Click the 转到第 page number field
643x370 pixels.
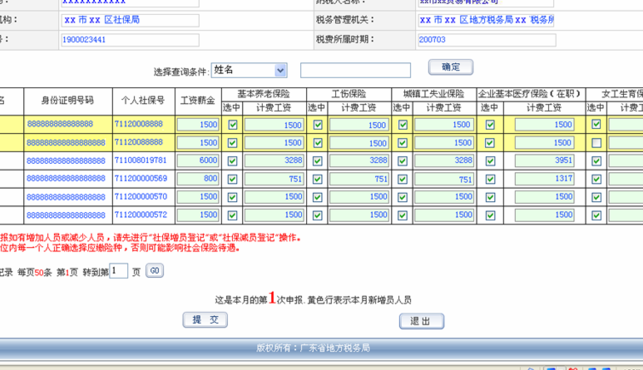point(119,271)
